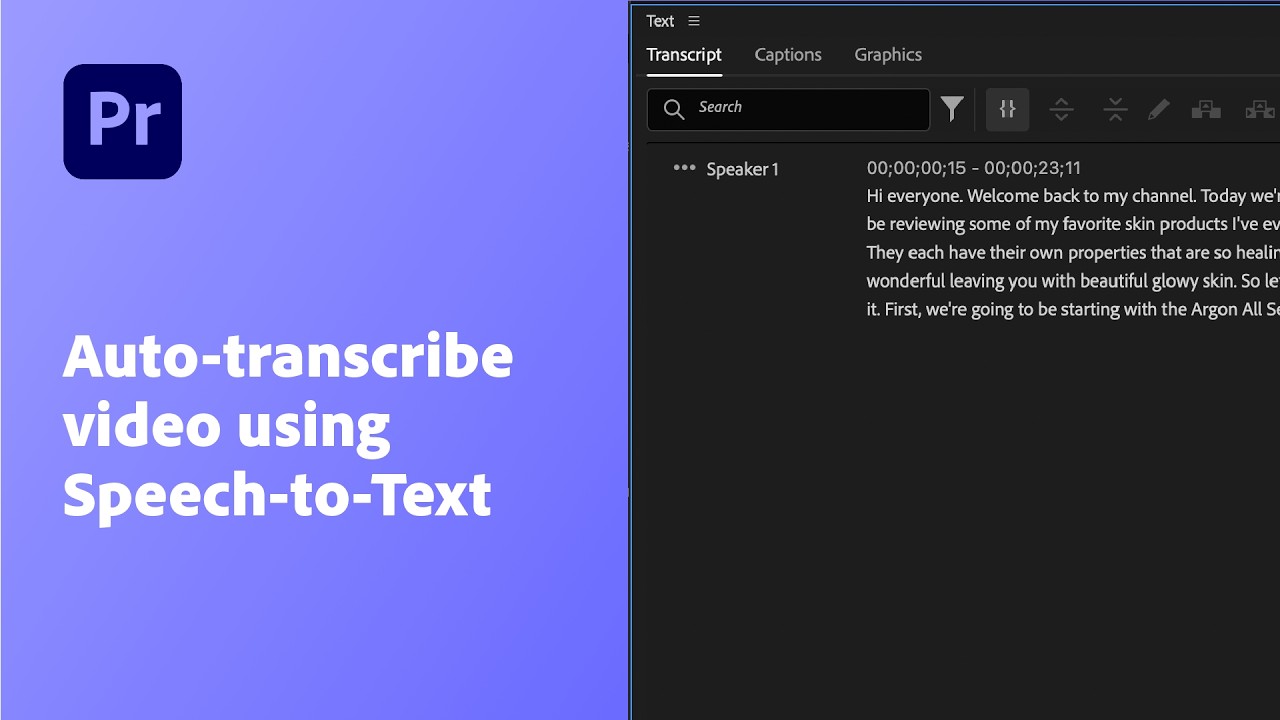Toggle the highlighted pause-markers button
Viewport: 1280px width, 720px height.
(1007, 109)
